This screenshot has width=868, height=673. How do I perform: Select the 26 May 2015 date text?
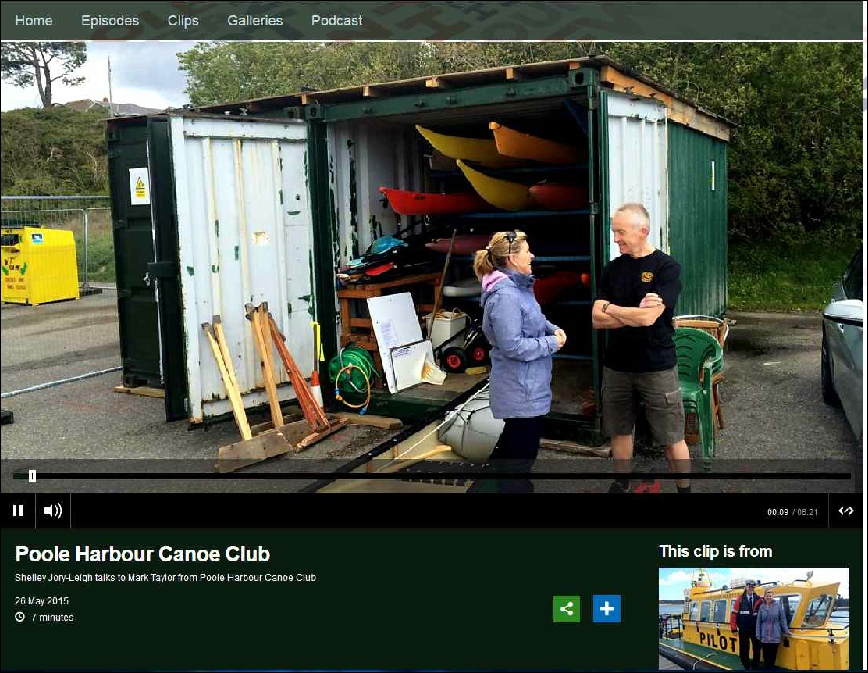pyautogui.click(x=42, y=600)
